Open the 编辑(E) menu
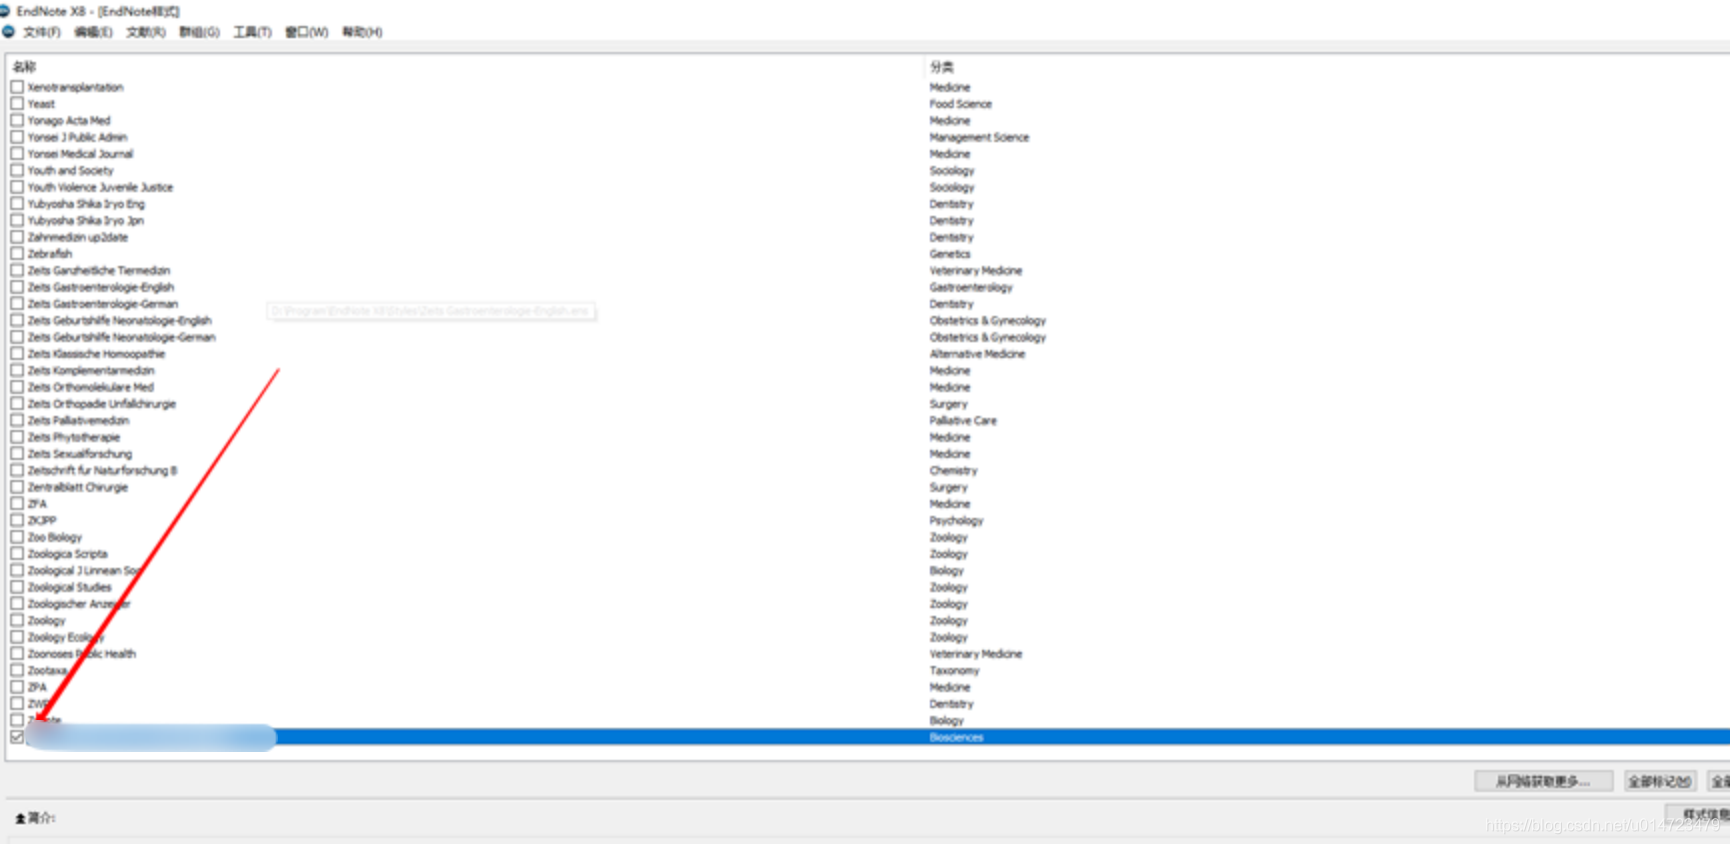Viewport: 1730px width, 844px height. tap(93, 32)
